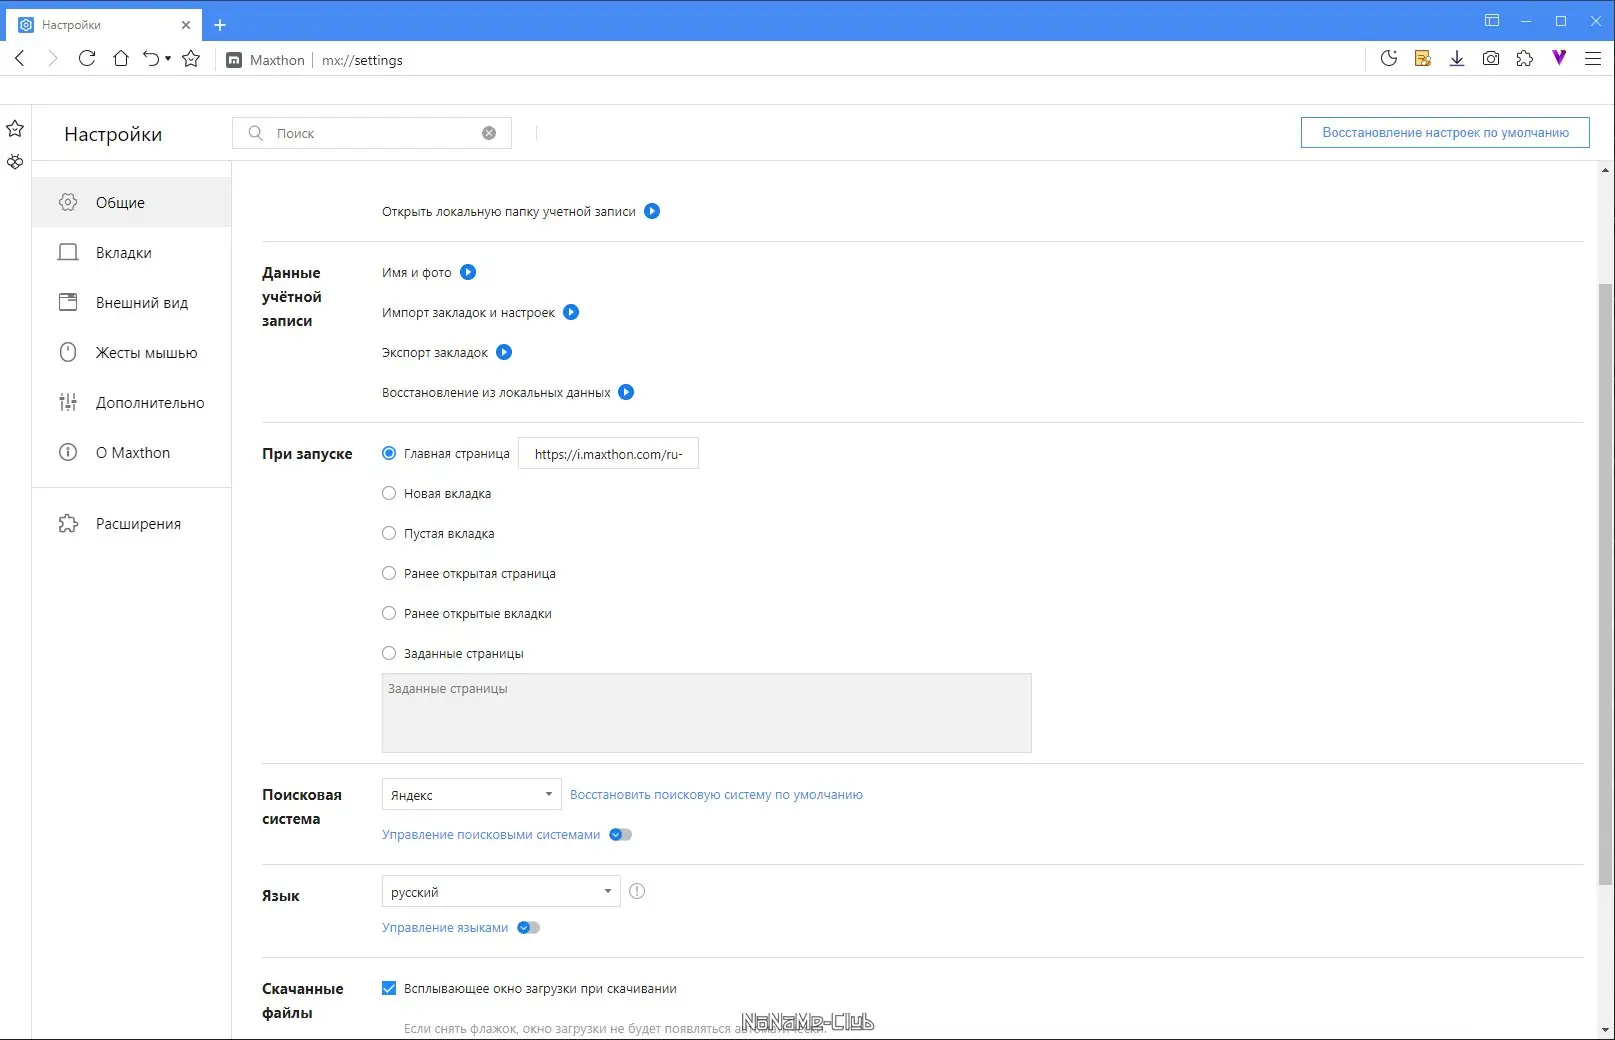Toggle the window layout icon in title bar
This screenshot has height=1040, width=1615.
coord(1492,20)
